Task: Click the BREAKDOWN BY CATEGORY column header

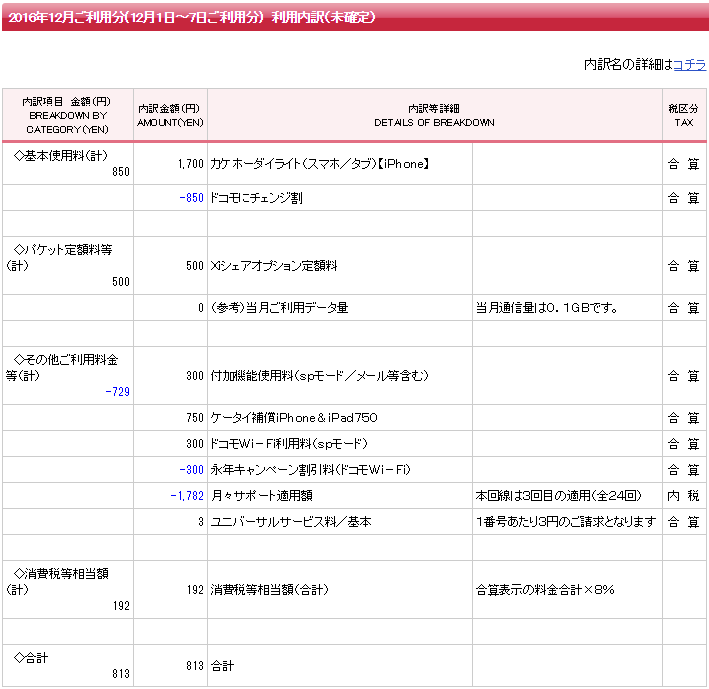Action: (67, 115)
